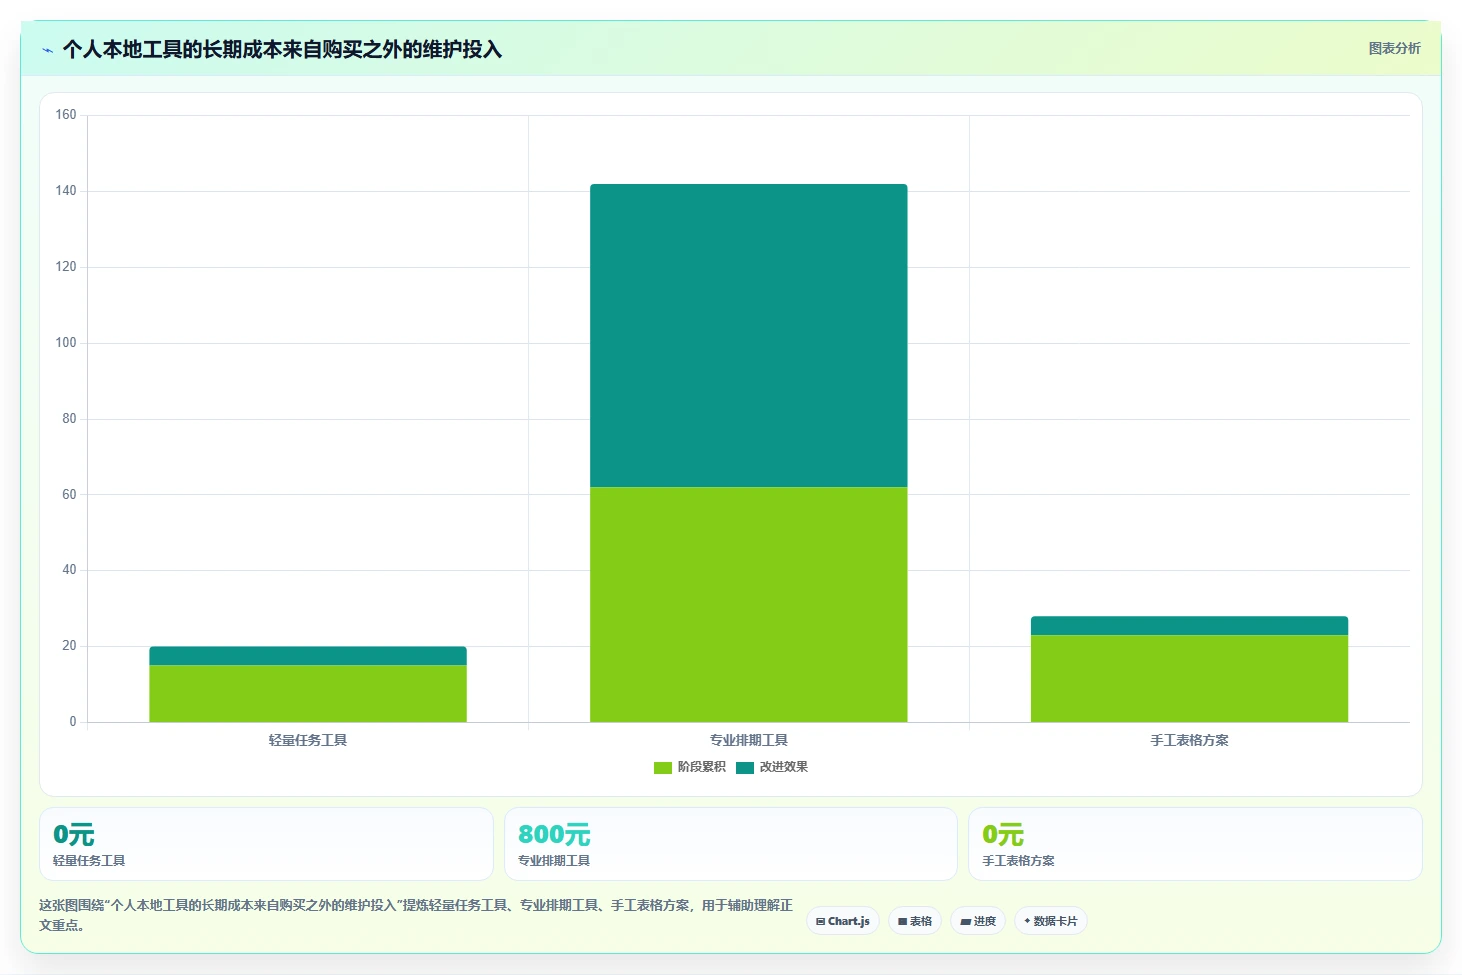
Task: Click the 图表分析 label in header
Action: click(1394, 48)
